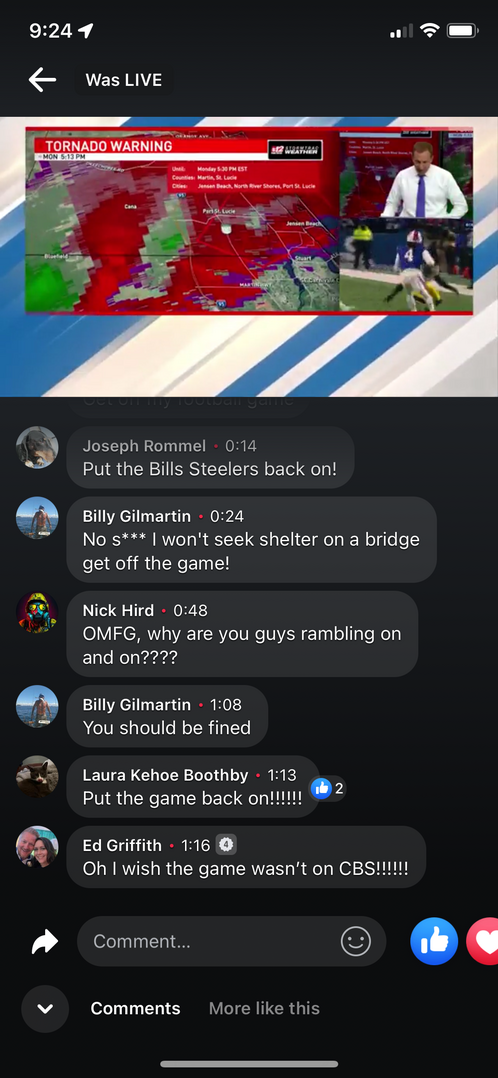Open Billy Gilmartin's name on bridge comment
This screenshot has width=498, height=1078.
[137, 516]
